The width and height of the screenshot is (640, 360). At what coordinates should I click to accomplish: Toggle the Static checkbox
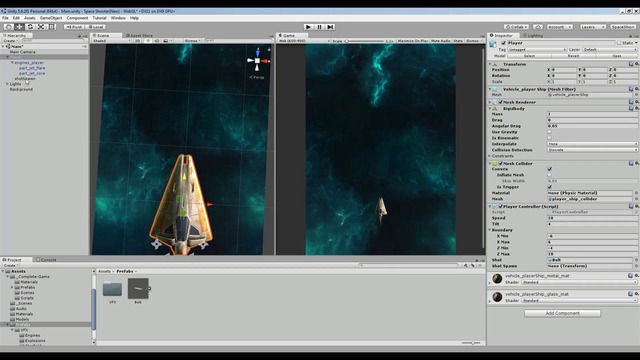[x=619, y=43]
